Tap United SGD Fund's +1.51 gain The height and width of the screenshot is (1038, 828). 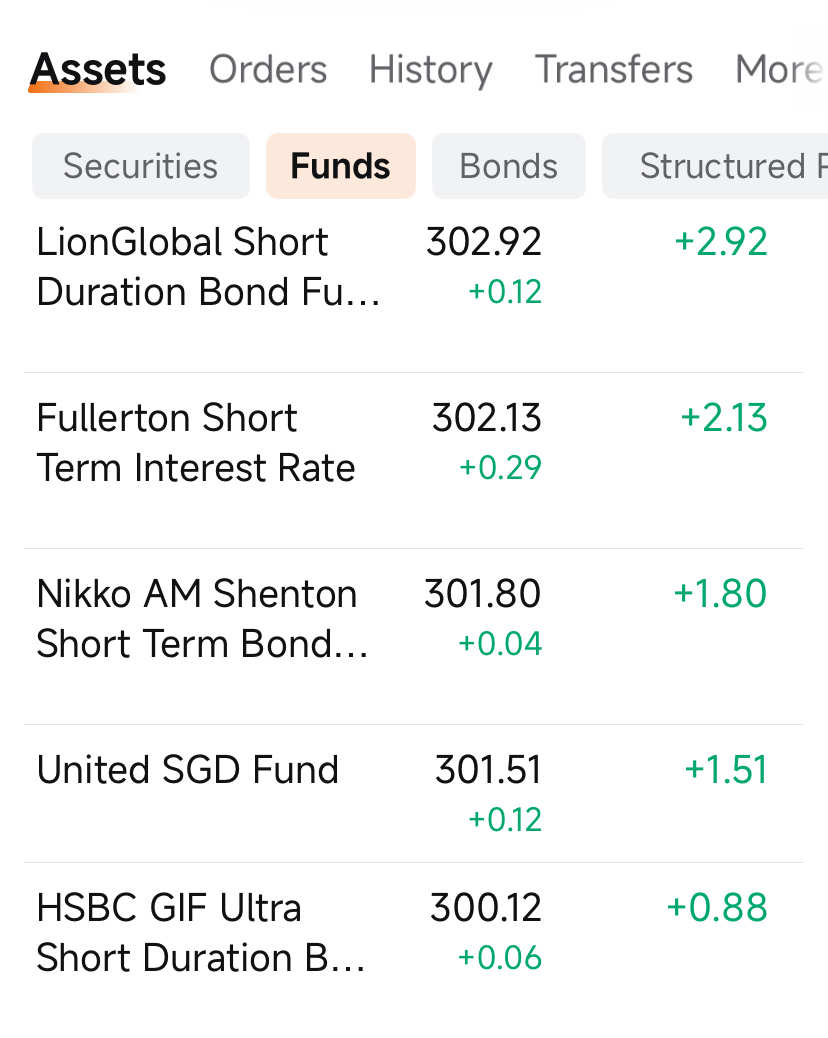click(x=726, y=770)
